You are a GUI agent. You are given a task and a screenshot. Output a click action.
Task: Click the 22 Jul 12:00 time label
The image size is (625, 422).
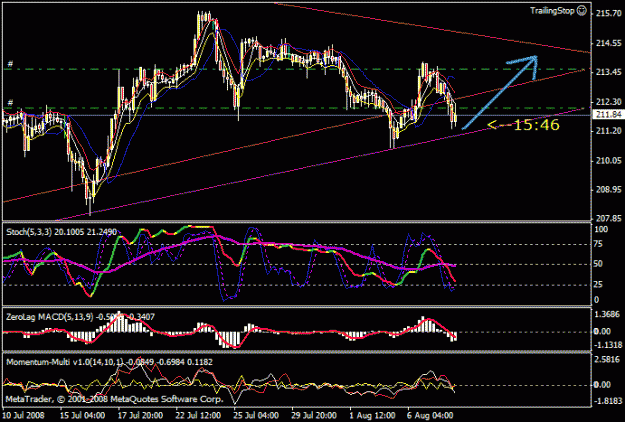coord(198,416)
